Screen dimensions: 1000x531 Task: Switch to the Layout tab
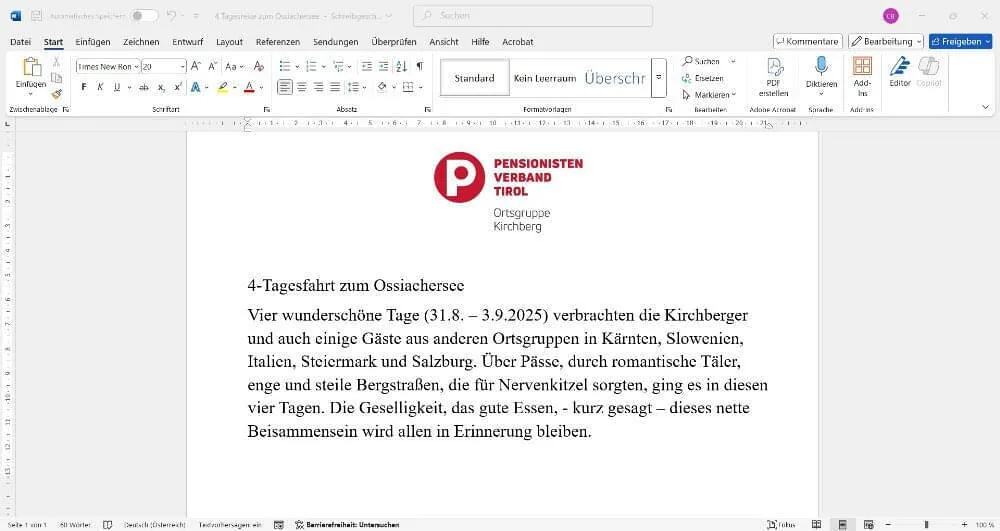point(229,42)
